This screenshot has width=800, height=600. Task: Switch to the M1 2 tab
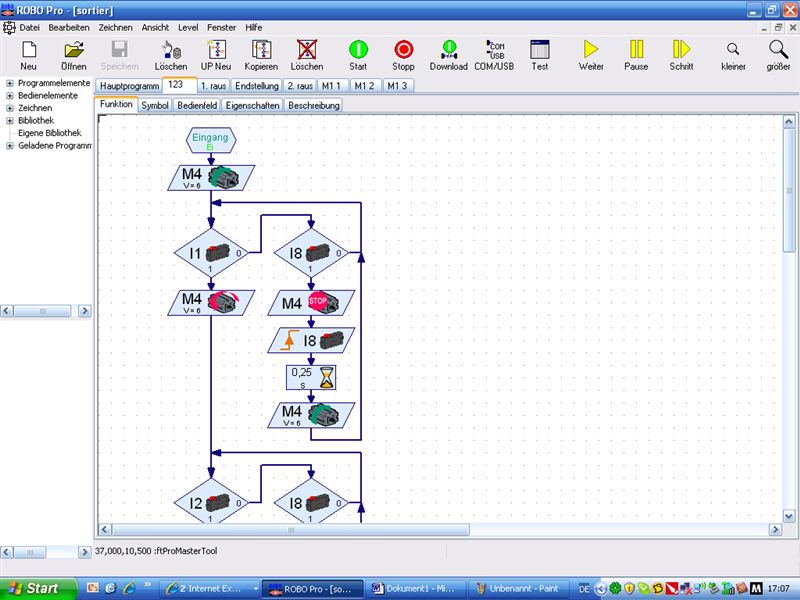click(364, 86)
